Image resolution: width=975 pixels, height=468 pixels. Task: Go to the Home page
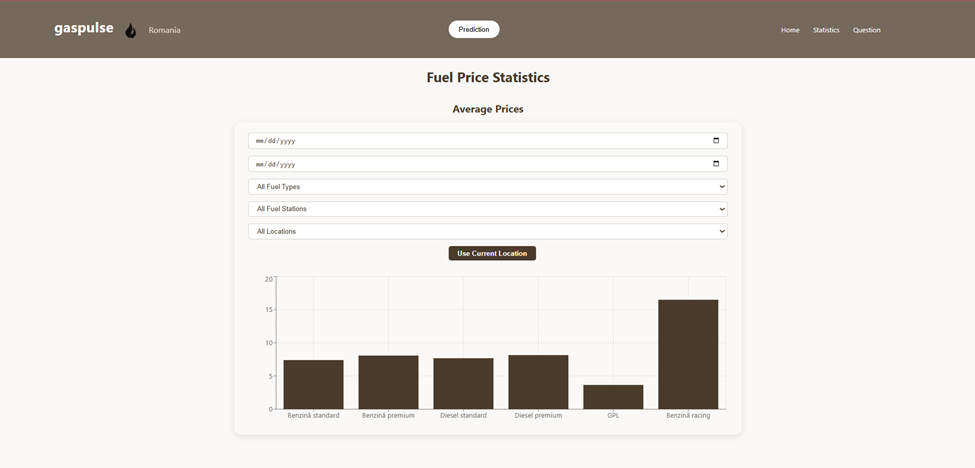click(790, 30)
